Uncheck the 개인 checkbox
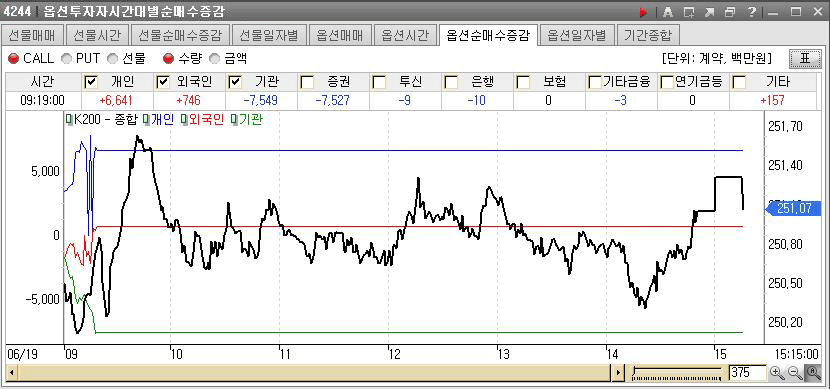Screen dimensions: 830x389 point(91,82)
